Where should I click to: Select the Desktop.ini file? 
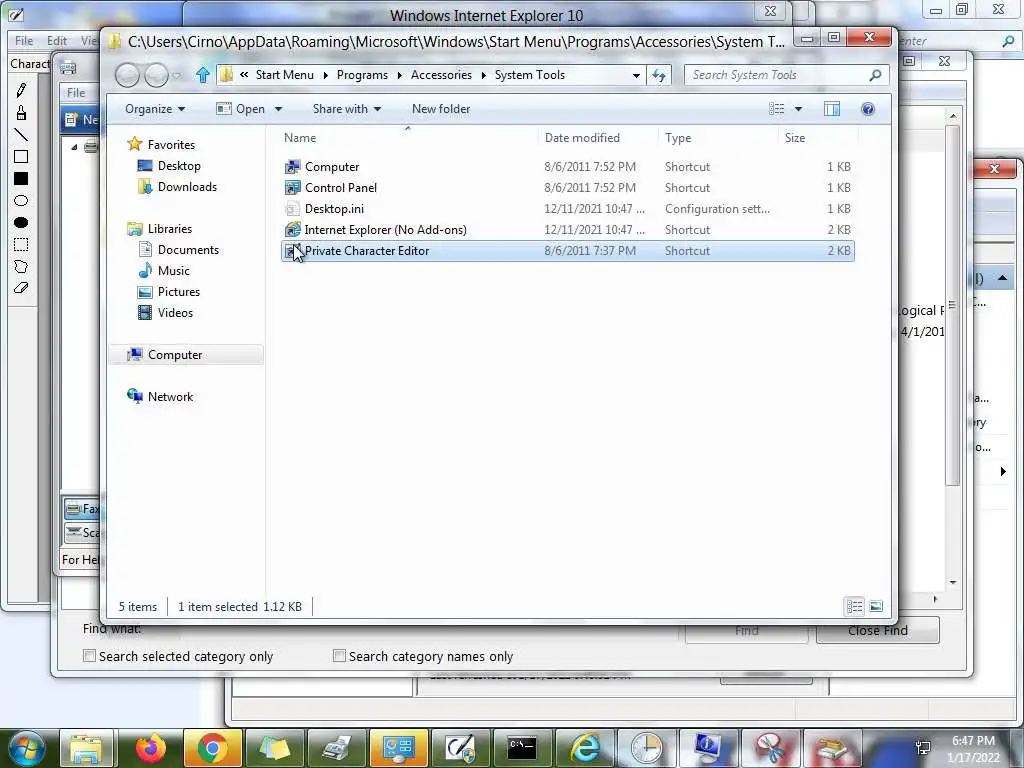click(x=568, y=208)
